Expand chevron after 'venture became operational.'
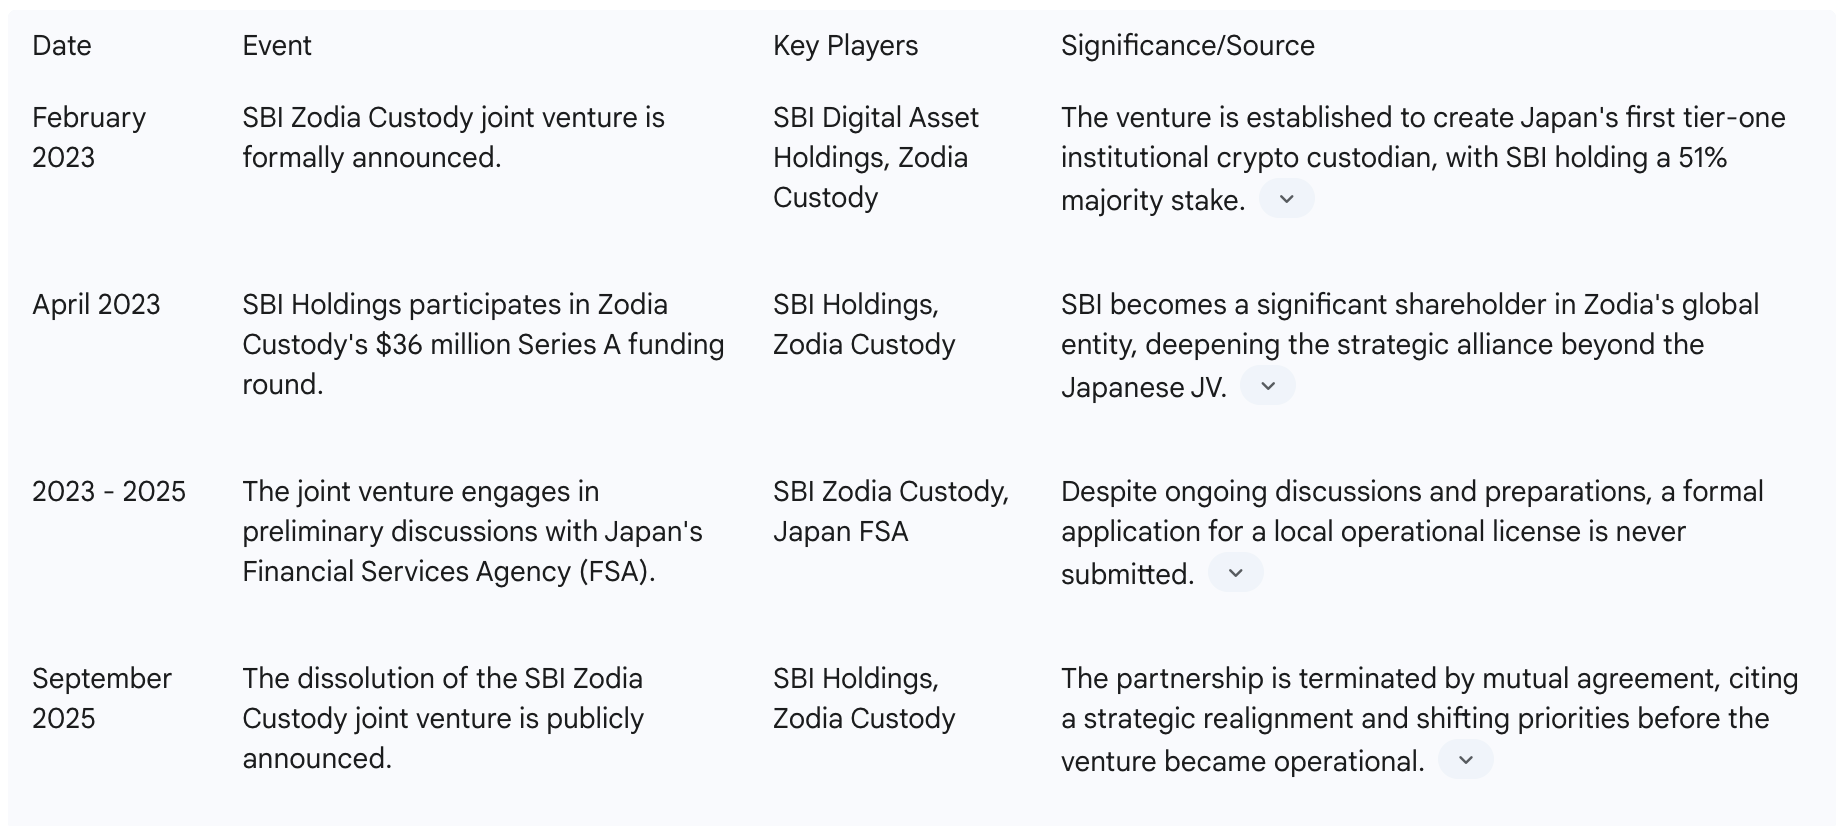The height and width of the screenshot is (826, 1847). [x=1465, y=760]
